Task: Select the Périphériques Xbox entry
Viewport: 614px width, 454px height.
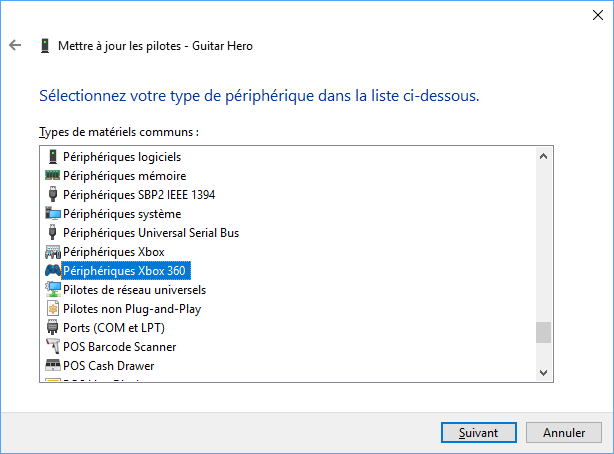Action: [x=114, y=251]
